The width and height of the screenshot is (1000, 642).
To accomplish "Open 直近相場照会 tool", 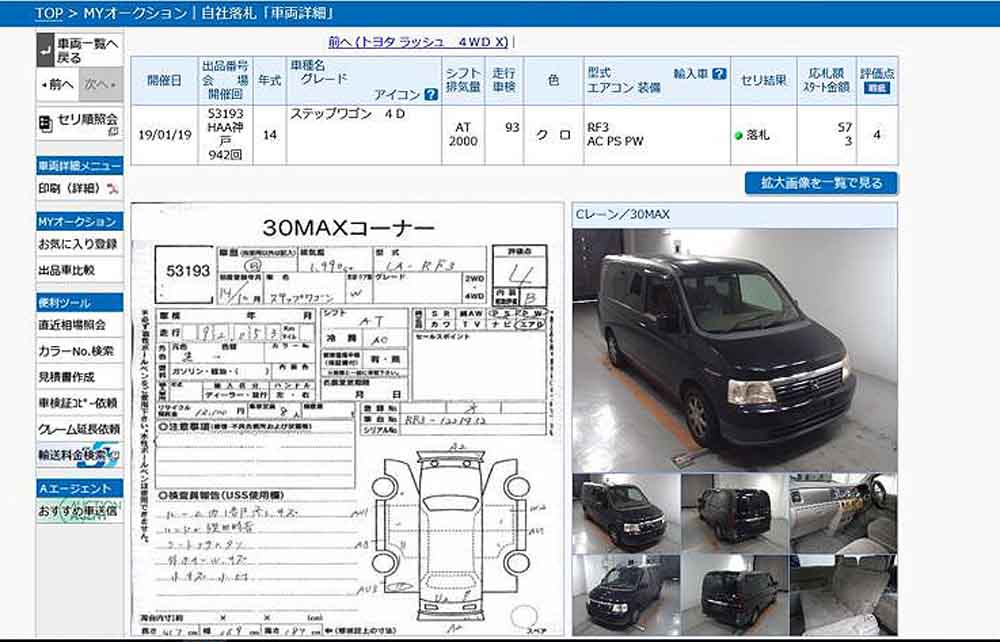I will 80,325.
